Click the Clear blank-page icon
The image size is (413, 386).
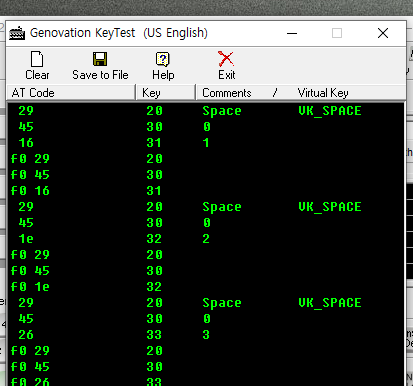pos(37,59)
